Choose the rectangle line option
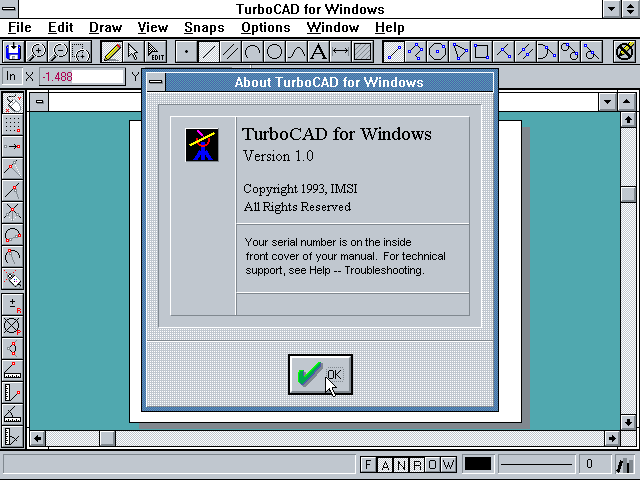 click(x=482, y=52)
